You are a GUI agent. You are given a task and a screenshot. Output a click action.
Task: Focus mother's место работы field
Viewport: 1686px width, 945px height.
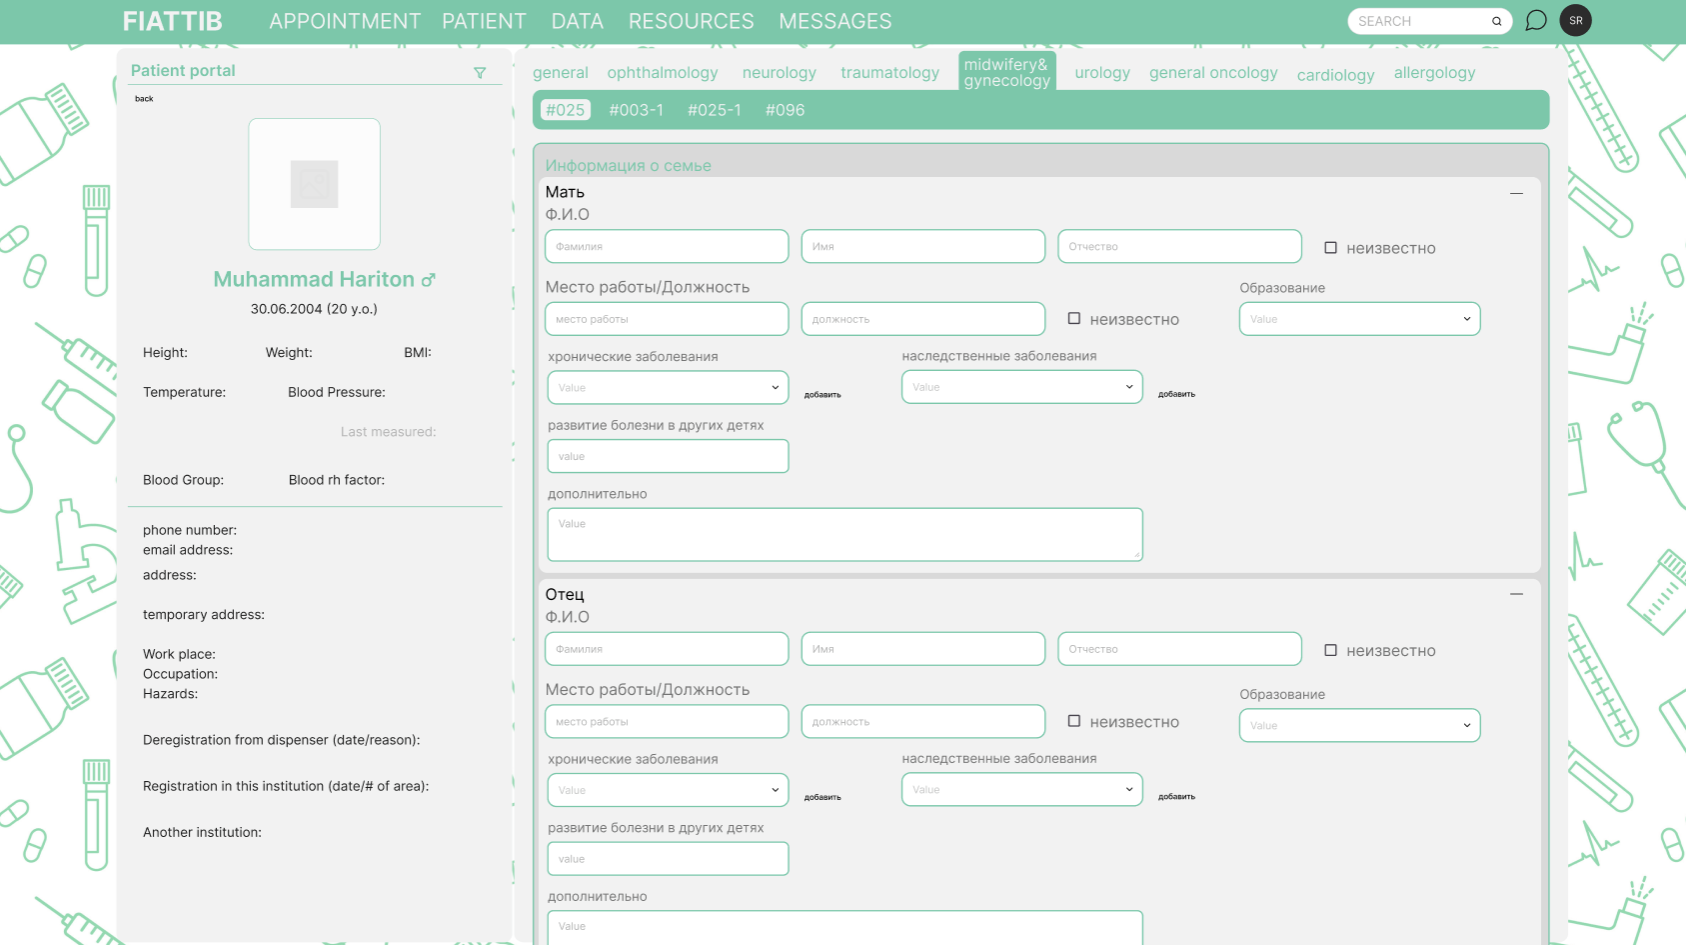click(667, 319)
